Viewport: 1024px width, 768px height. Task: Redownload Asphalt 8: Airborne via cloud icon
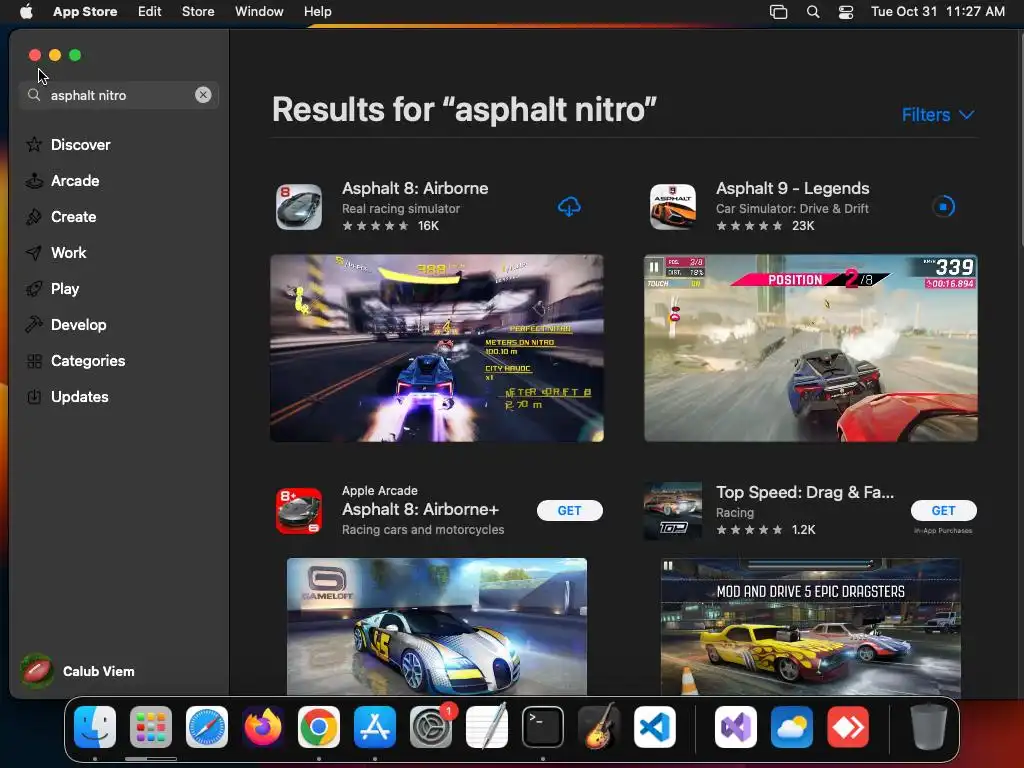coord(569,207)
